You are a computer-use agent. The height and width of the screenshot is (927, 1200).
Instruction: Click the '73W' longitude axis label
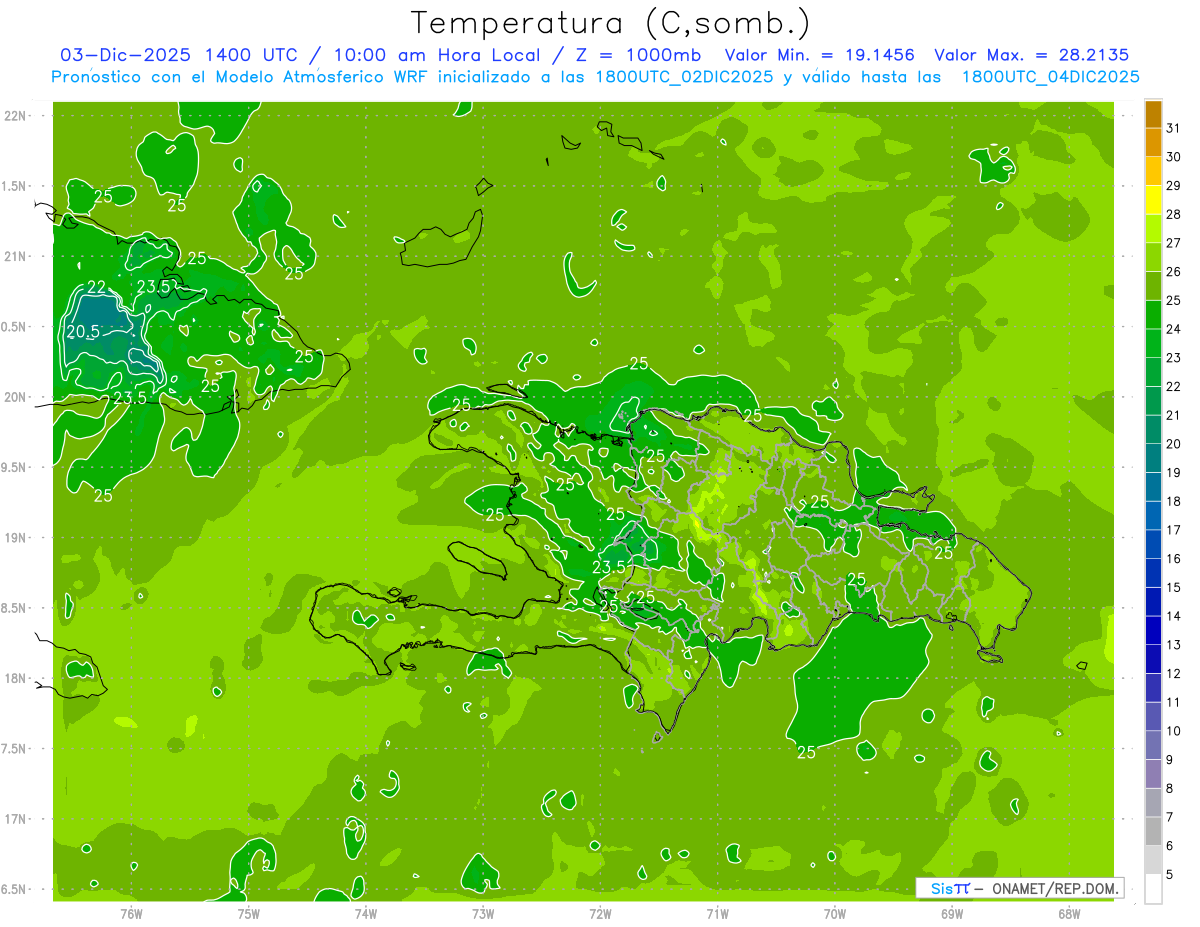(x=483, y=913)
